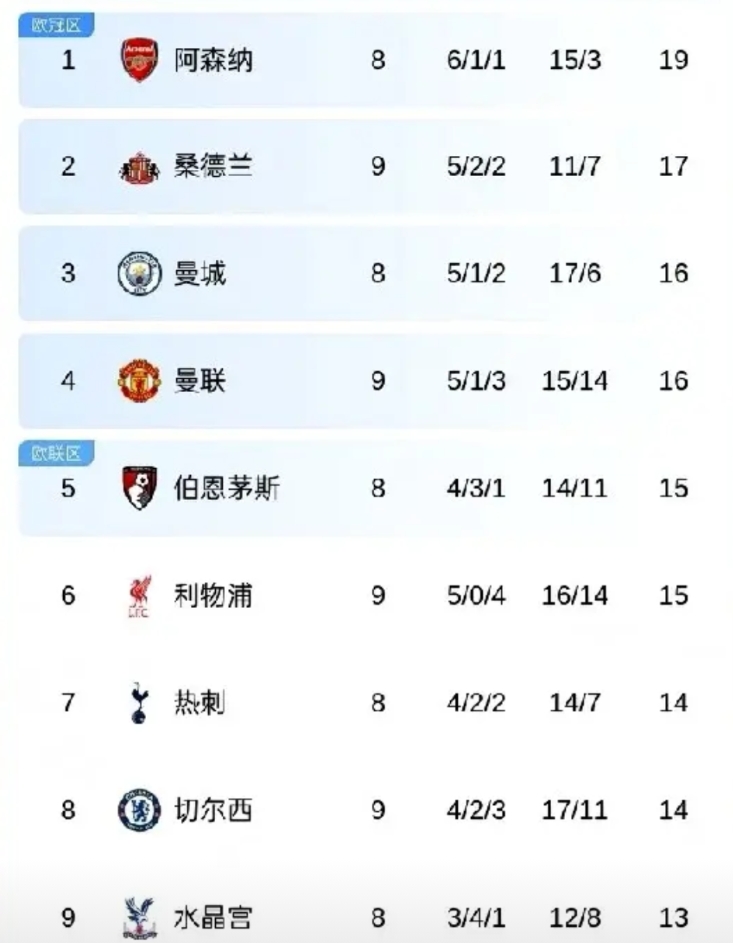733x943 pixels.
Task: Click the Tottenham cockerel crest
Action: 139,703
